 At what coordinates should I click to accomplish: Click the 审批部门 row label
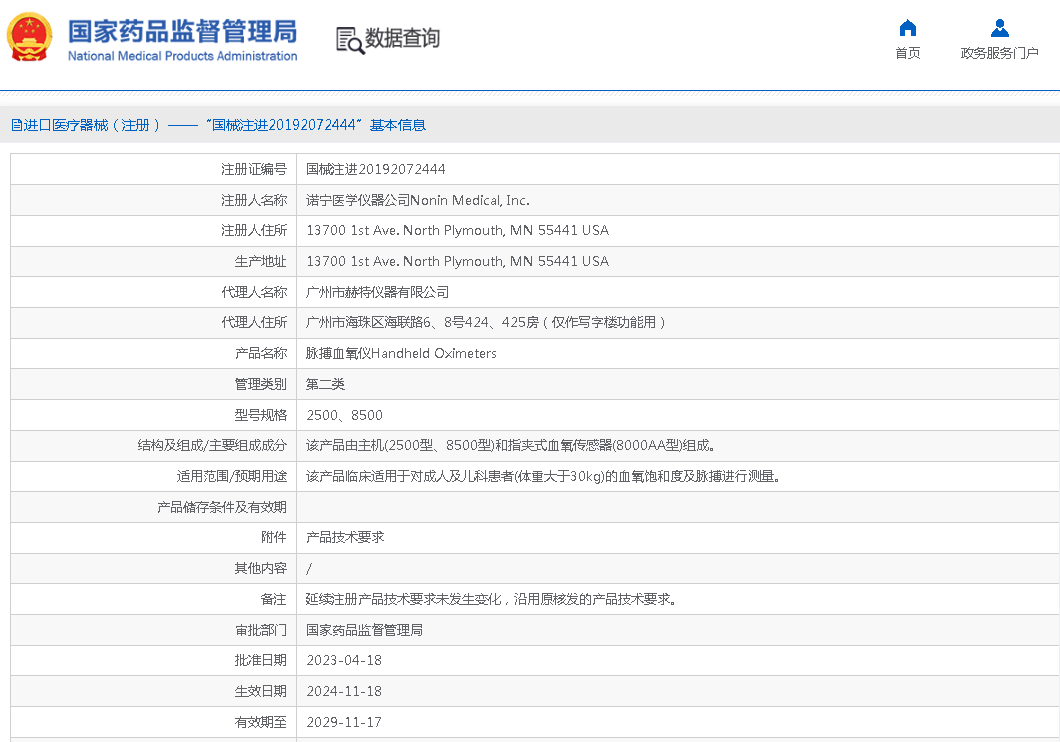point(260,630)
